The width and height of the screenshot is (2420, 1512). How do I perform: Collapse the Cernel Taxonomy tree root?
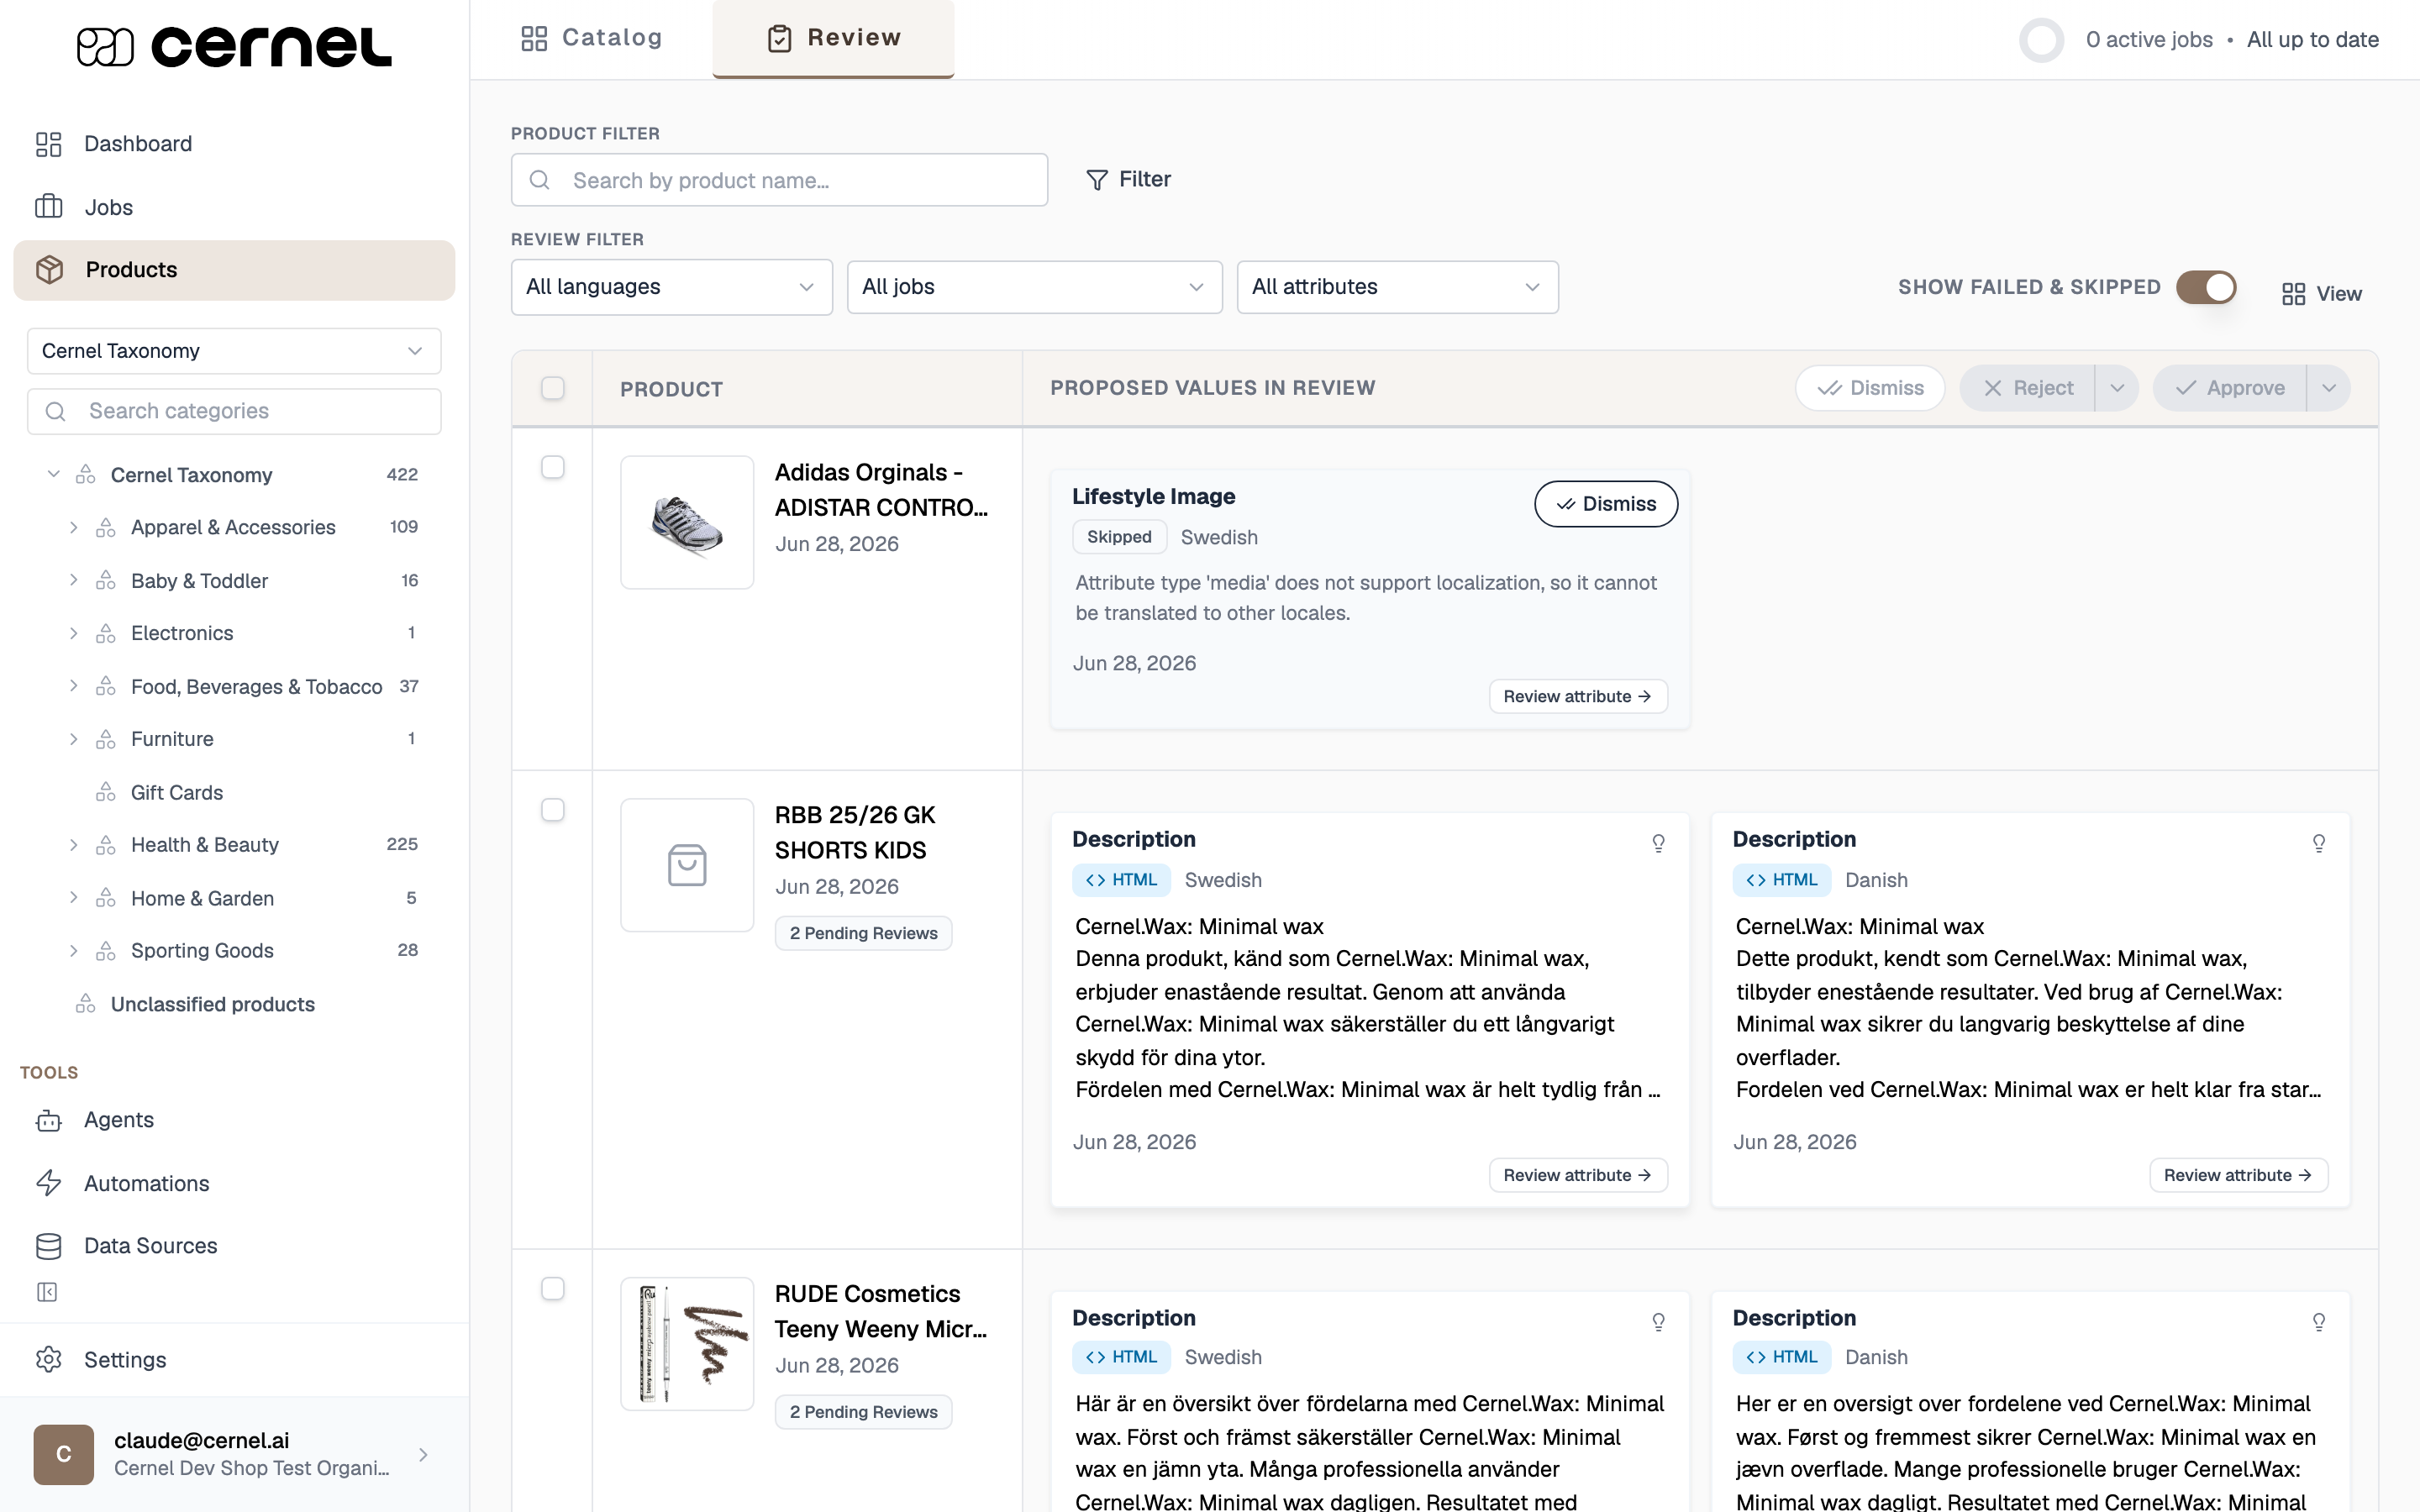(x=54, y=474)
